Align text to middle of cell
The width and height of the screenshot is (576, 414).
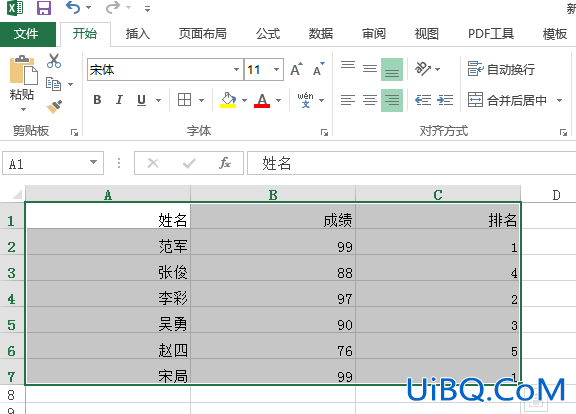pyautogui.click(x=370, y=68)
